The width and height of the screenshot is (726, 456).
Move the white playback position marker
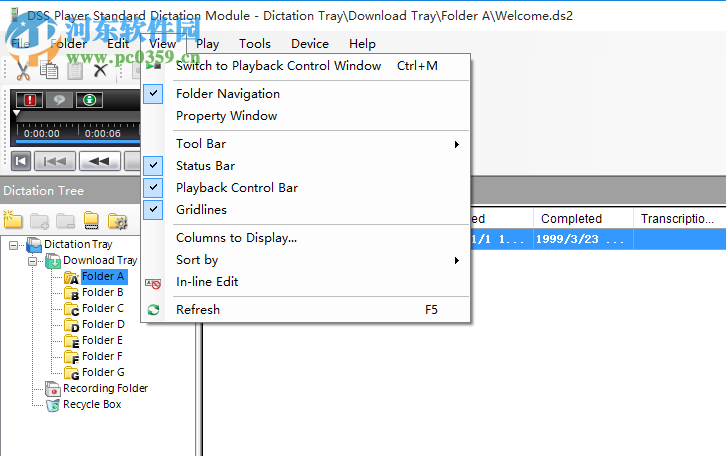[17, 113]
